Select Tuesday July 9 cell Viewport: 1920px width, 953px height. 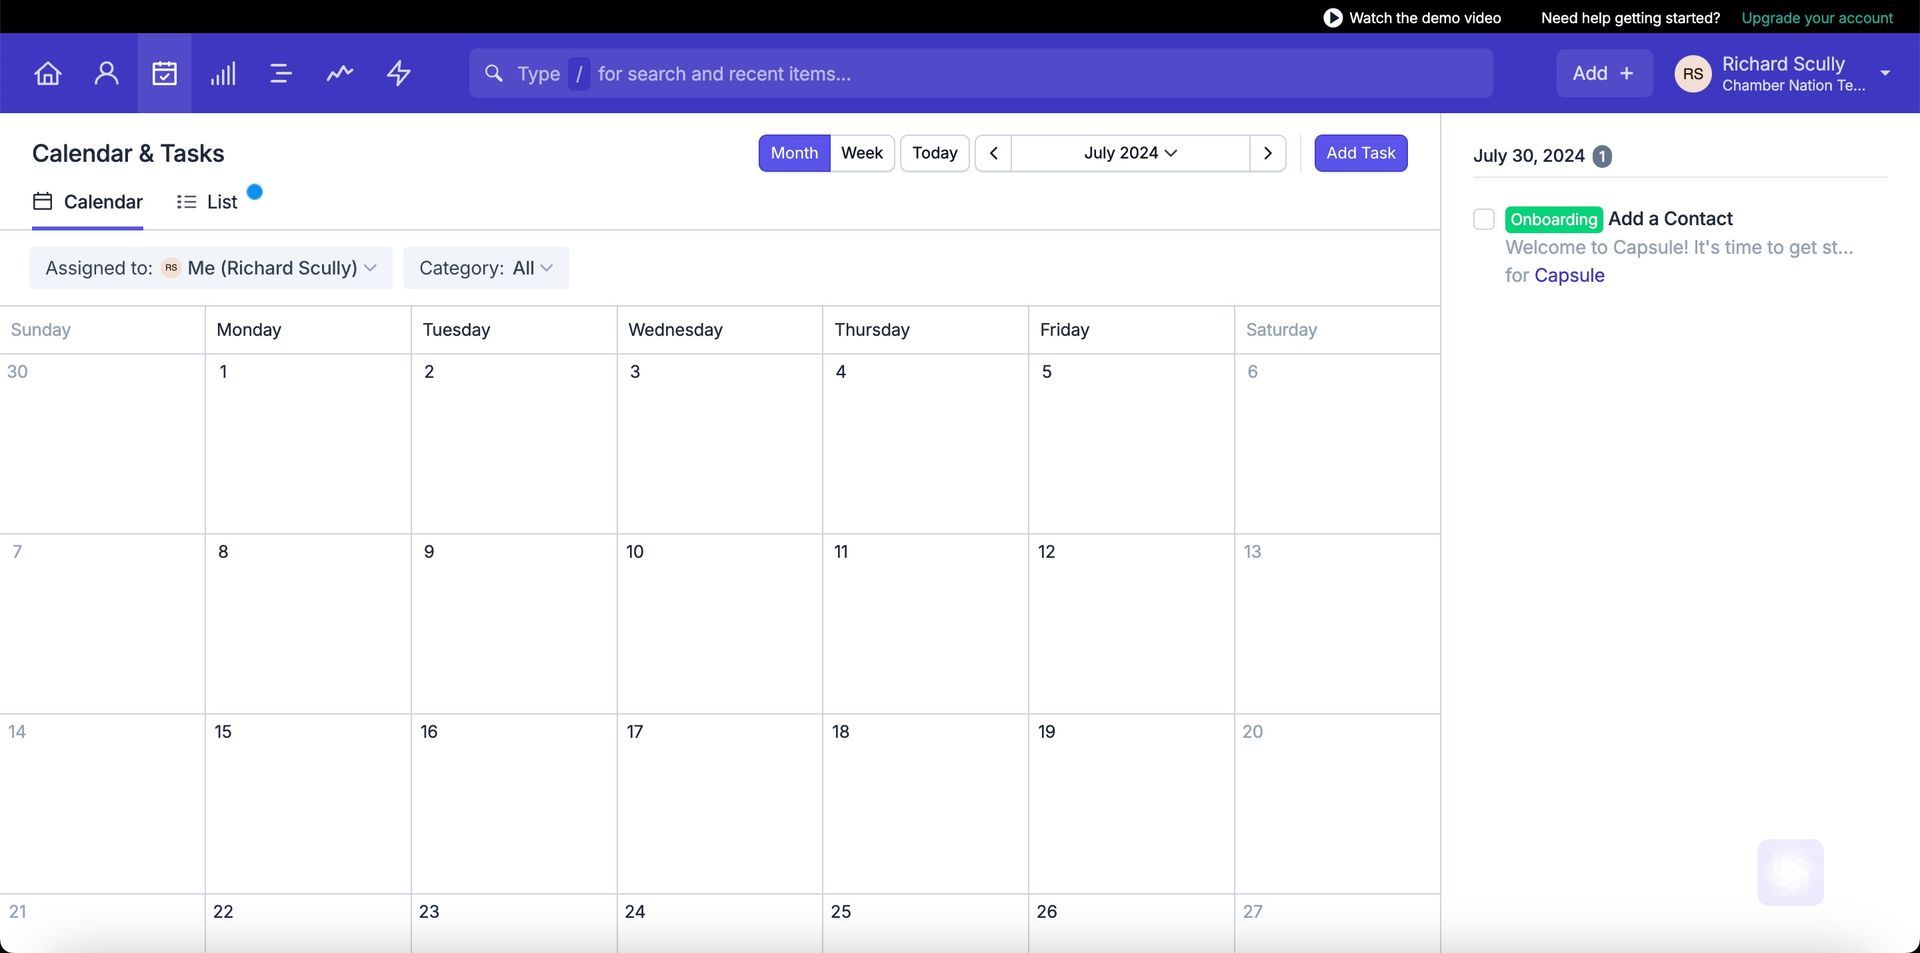click(514, 623)
